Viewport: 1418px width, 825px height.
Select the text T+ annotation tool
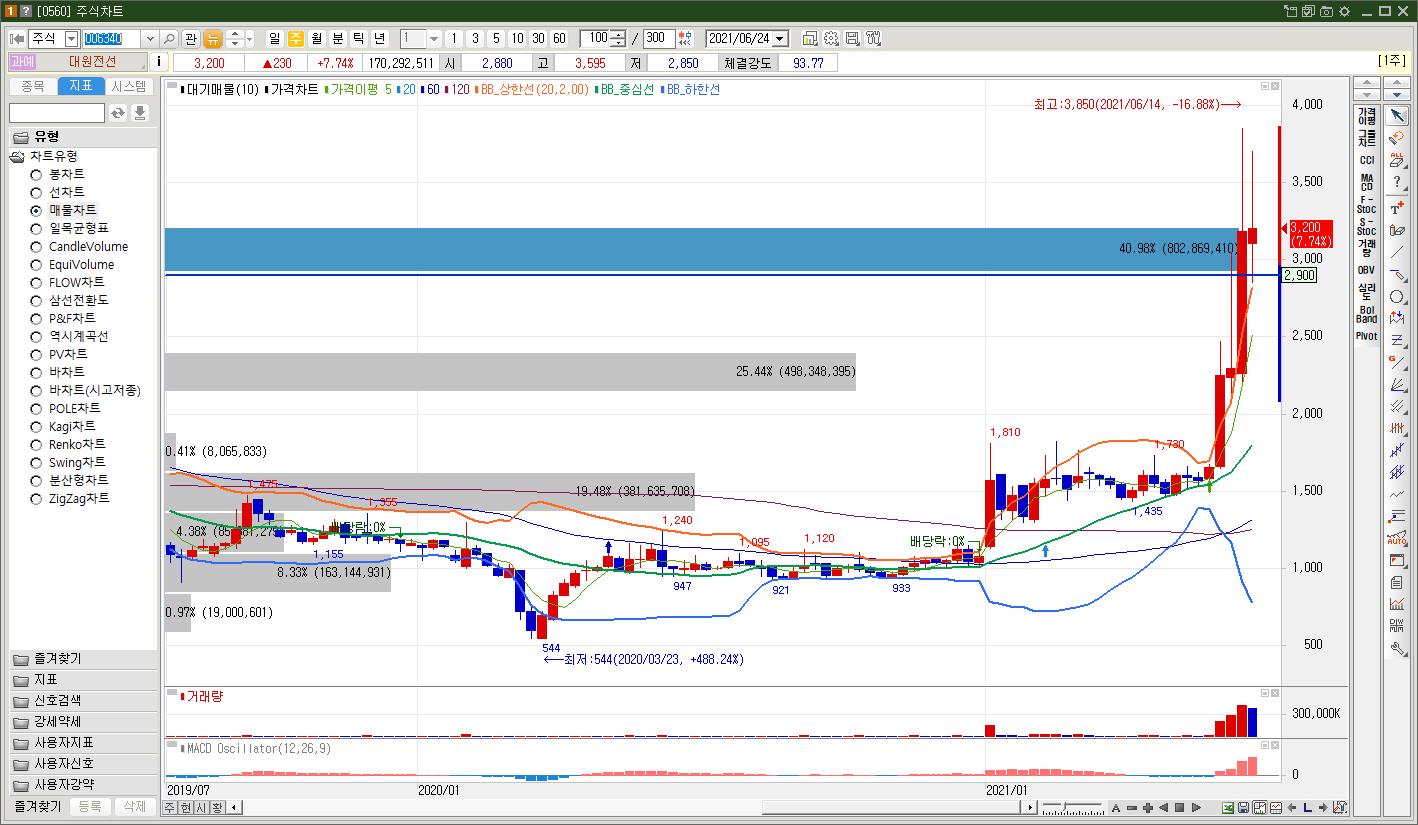tap(1397, 208)
